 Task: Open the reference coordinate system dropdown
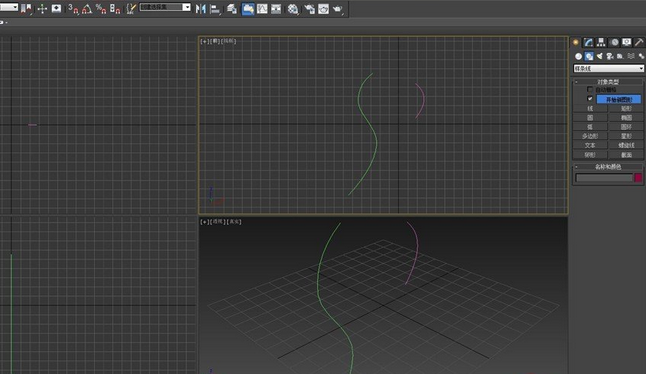click(x=9, y=7)
